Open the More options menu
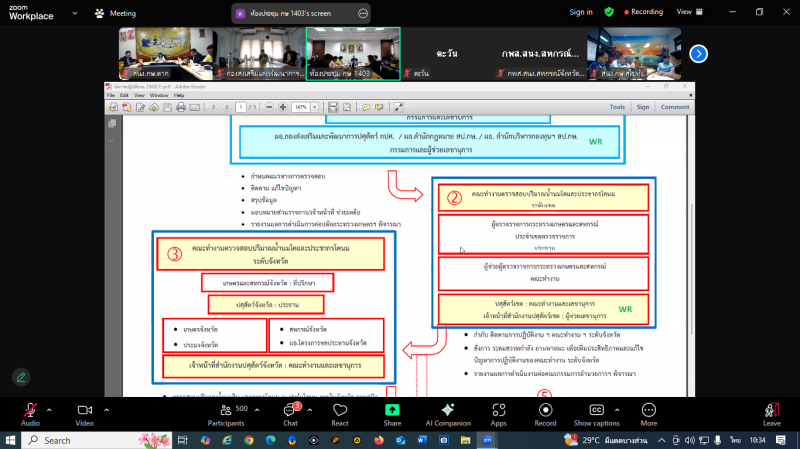 (x=649, y=411)
